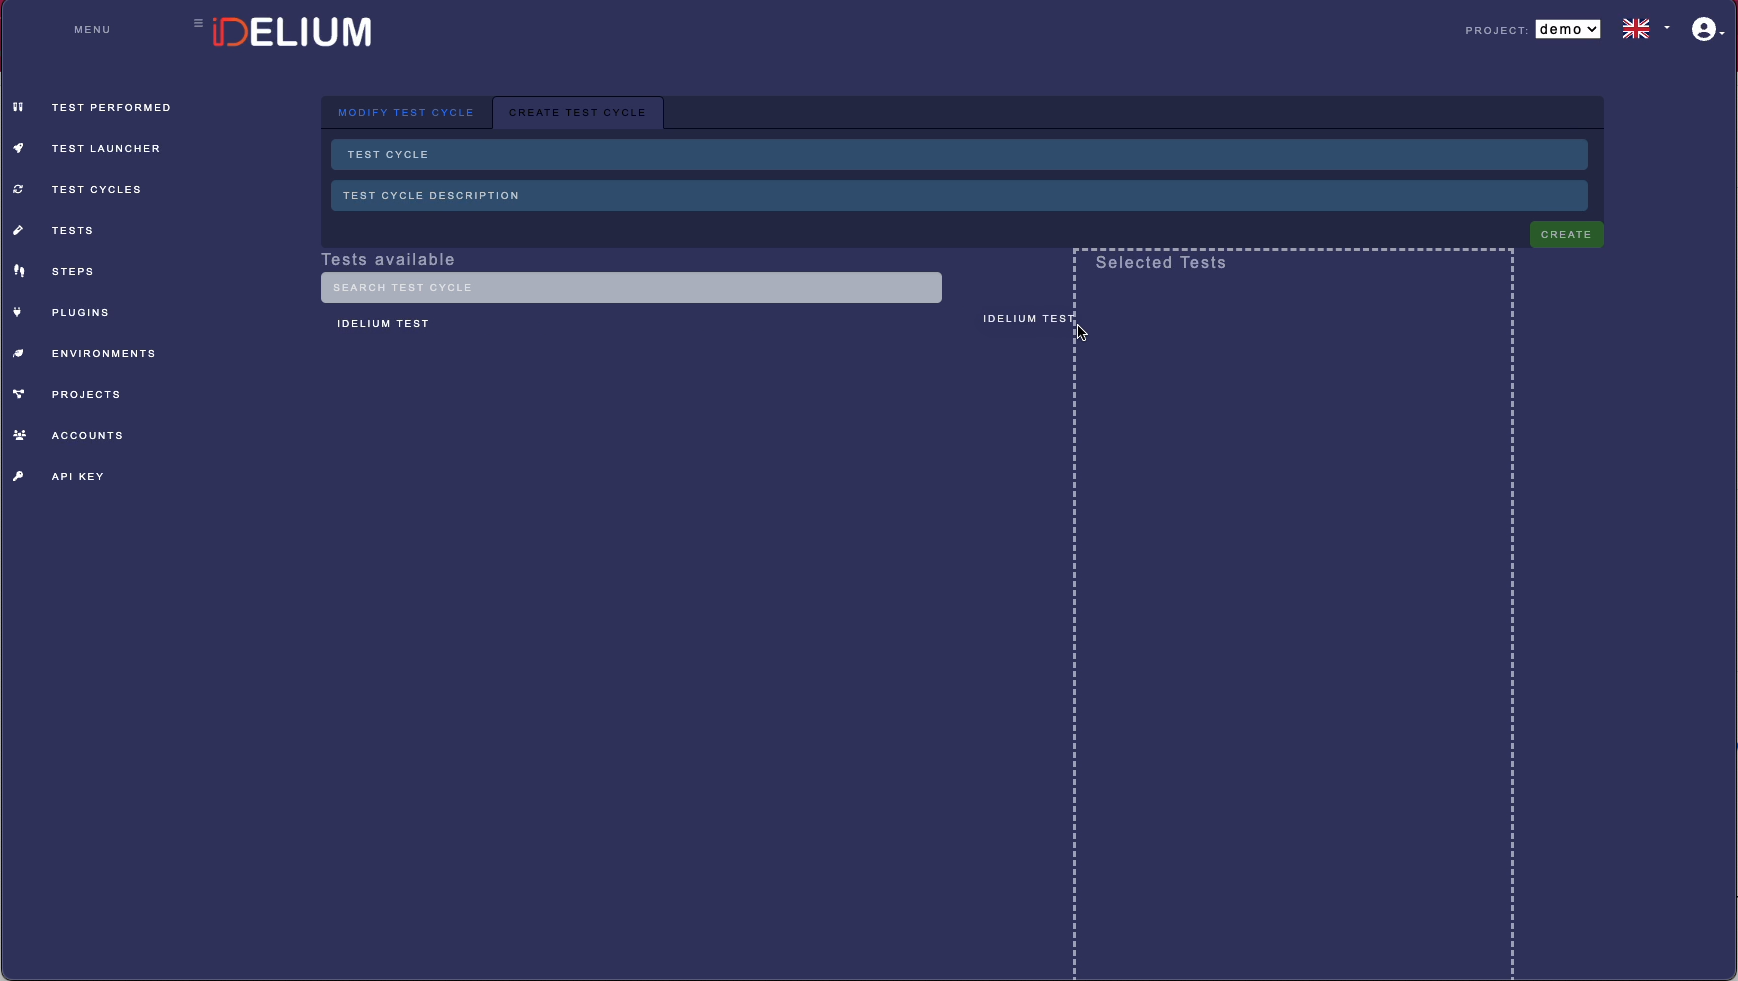Click the MENU label

coord(92,30)
